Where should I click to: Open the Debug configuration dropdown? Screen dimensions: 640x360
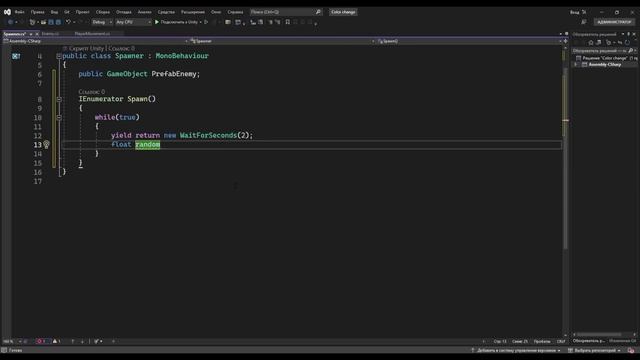point(102,22)
